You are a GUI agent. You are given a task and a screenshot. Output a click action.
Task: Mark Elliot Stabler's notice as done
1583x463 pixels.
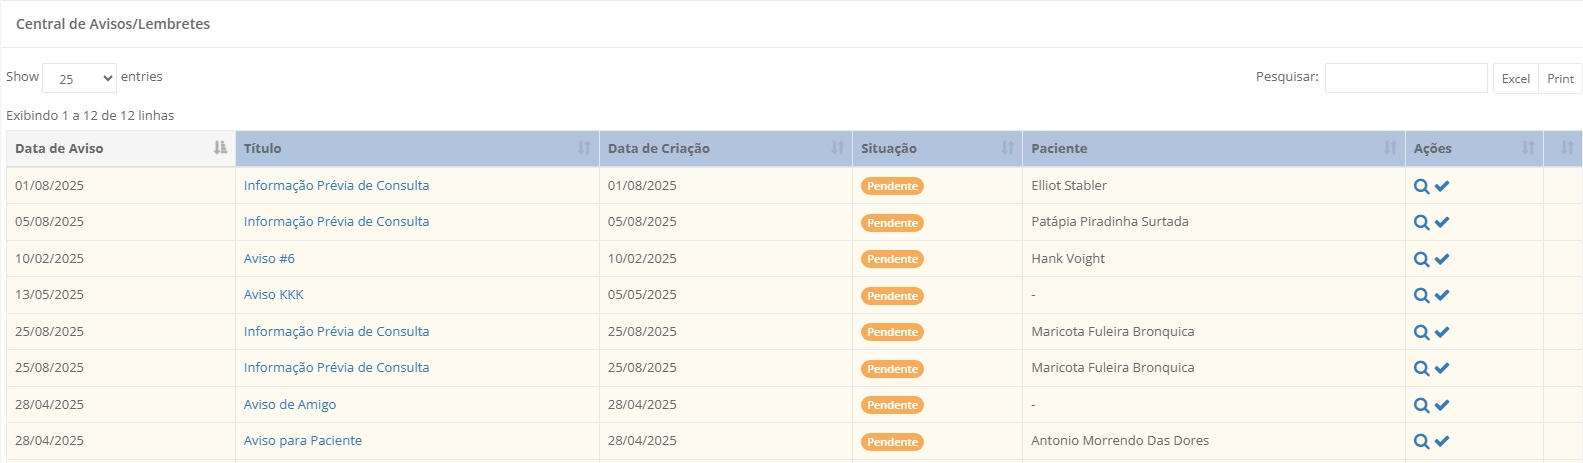pyautogui.click(x=1442, y=186)
